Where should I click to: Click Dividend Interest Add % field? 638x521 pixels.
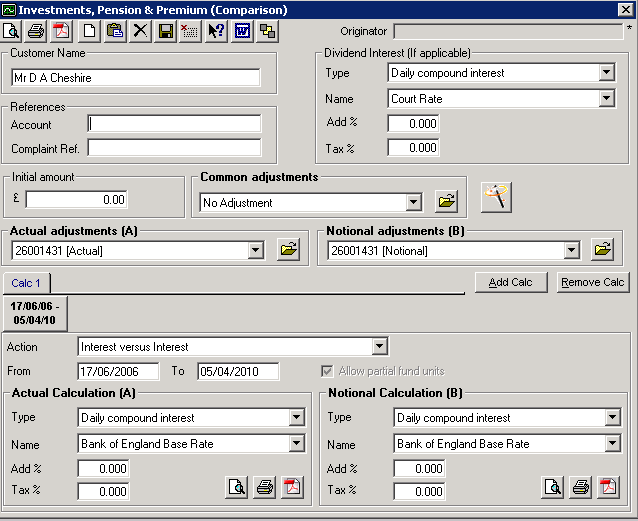coord(413,123)
